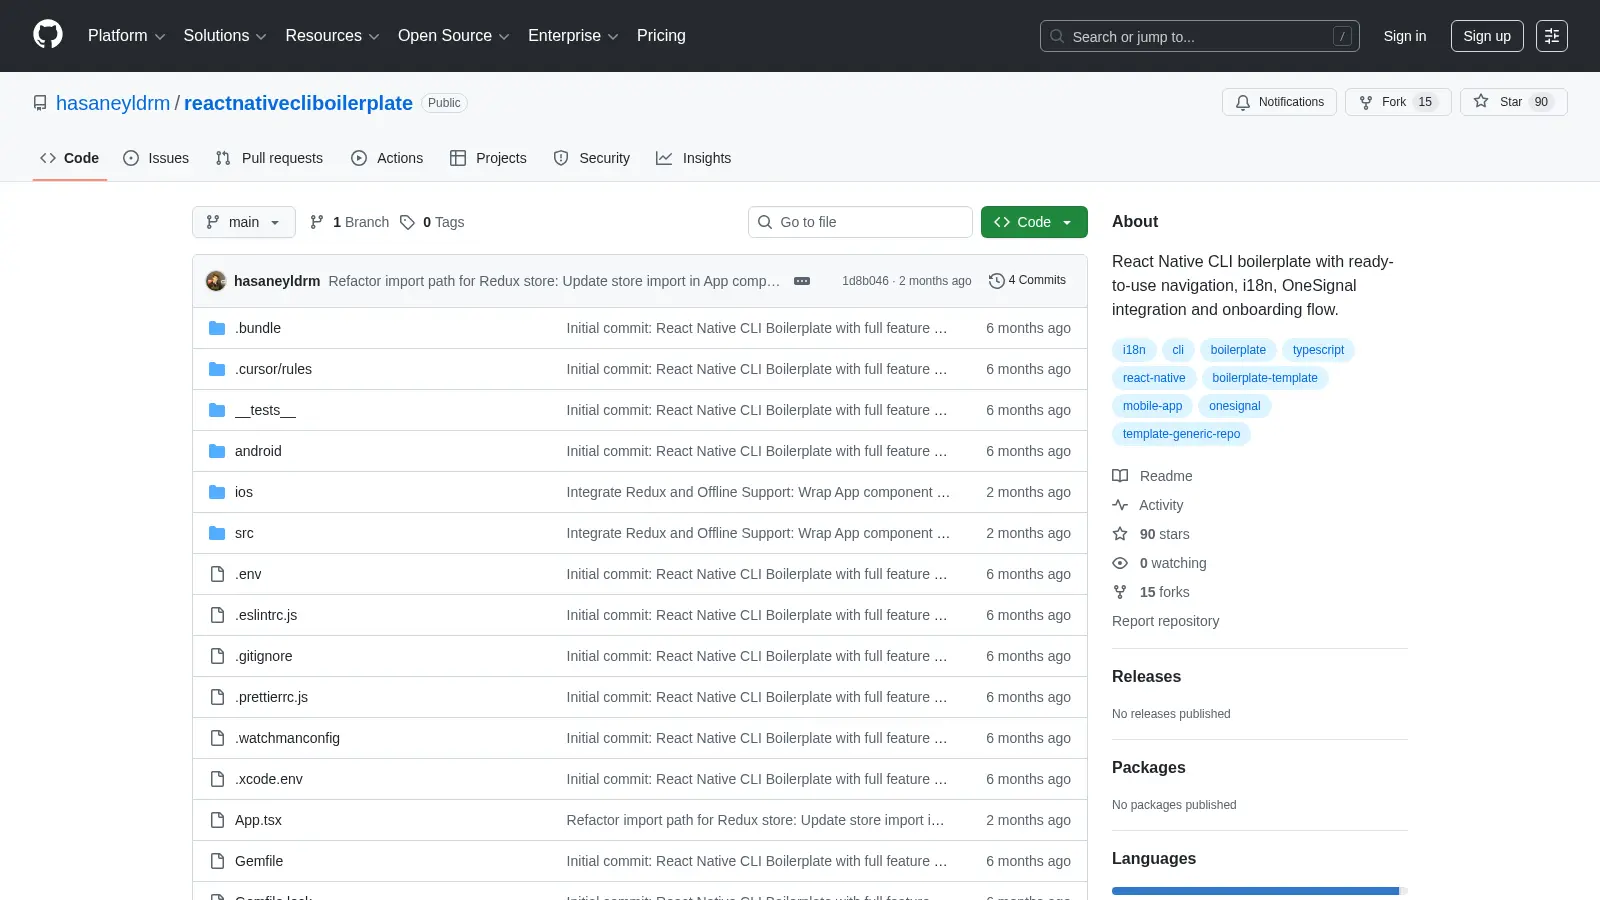Click the tag icon beside Tags
The height and width of the screenshot is (900, 1600).
(407, 222)
